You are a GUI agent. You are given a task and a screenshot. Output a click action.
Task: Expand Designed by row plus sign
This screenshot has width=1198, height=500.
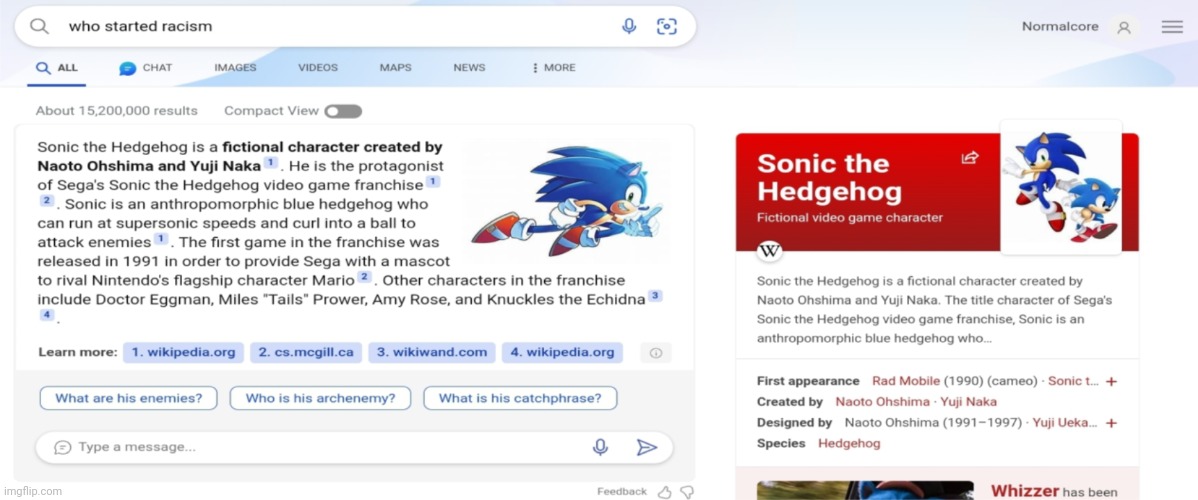coord(1112,423)
